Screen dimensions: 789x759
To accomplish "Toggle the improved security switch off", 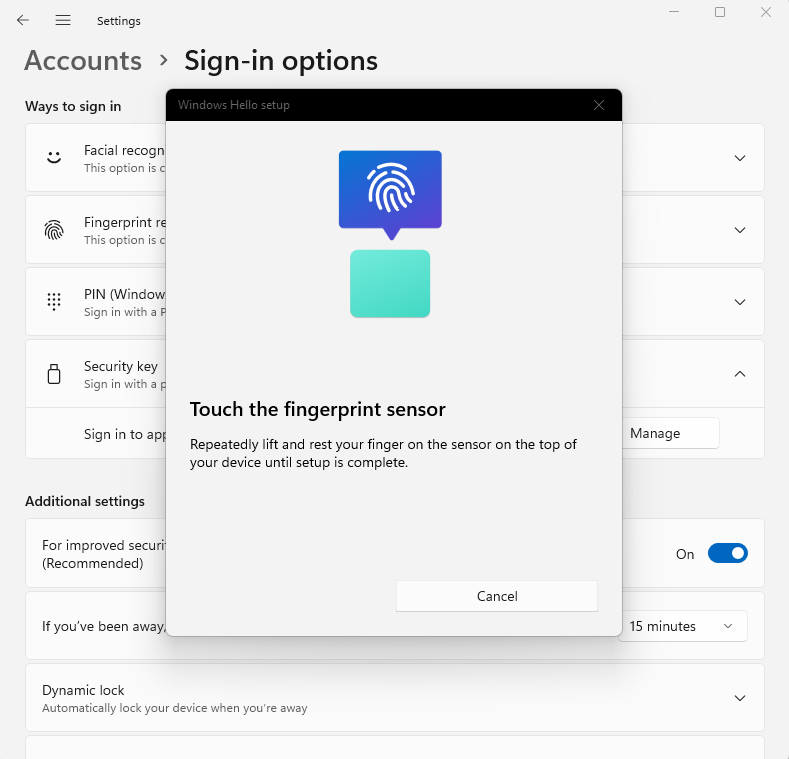I will [x=728, y=553].
